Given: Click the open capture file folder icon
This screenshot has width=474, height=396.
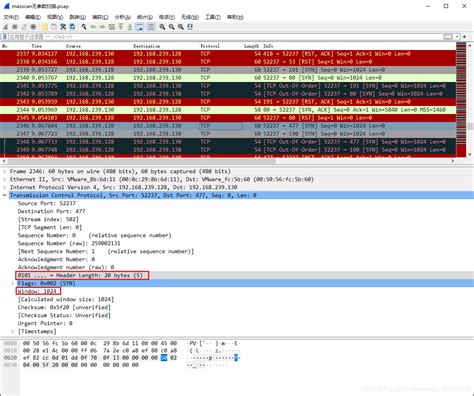Looking at the screenshot, I should click(x=45, y=27).
